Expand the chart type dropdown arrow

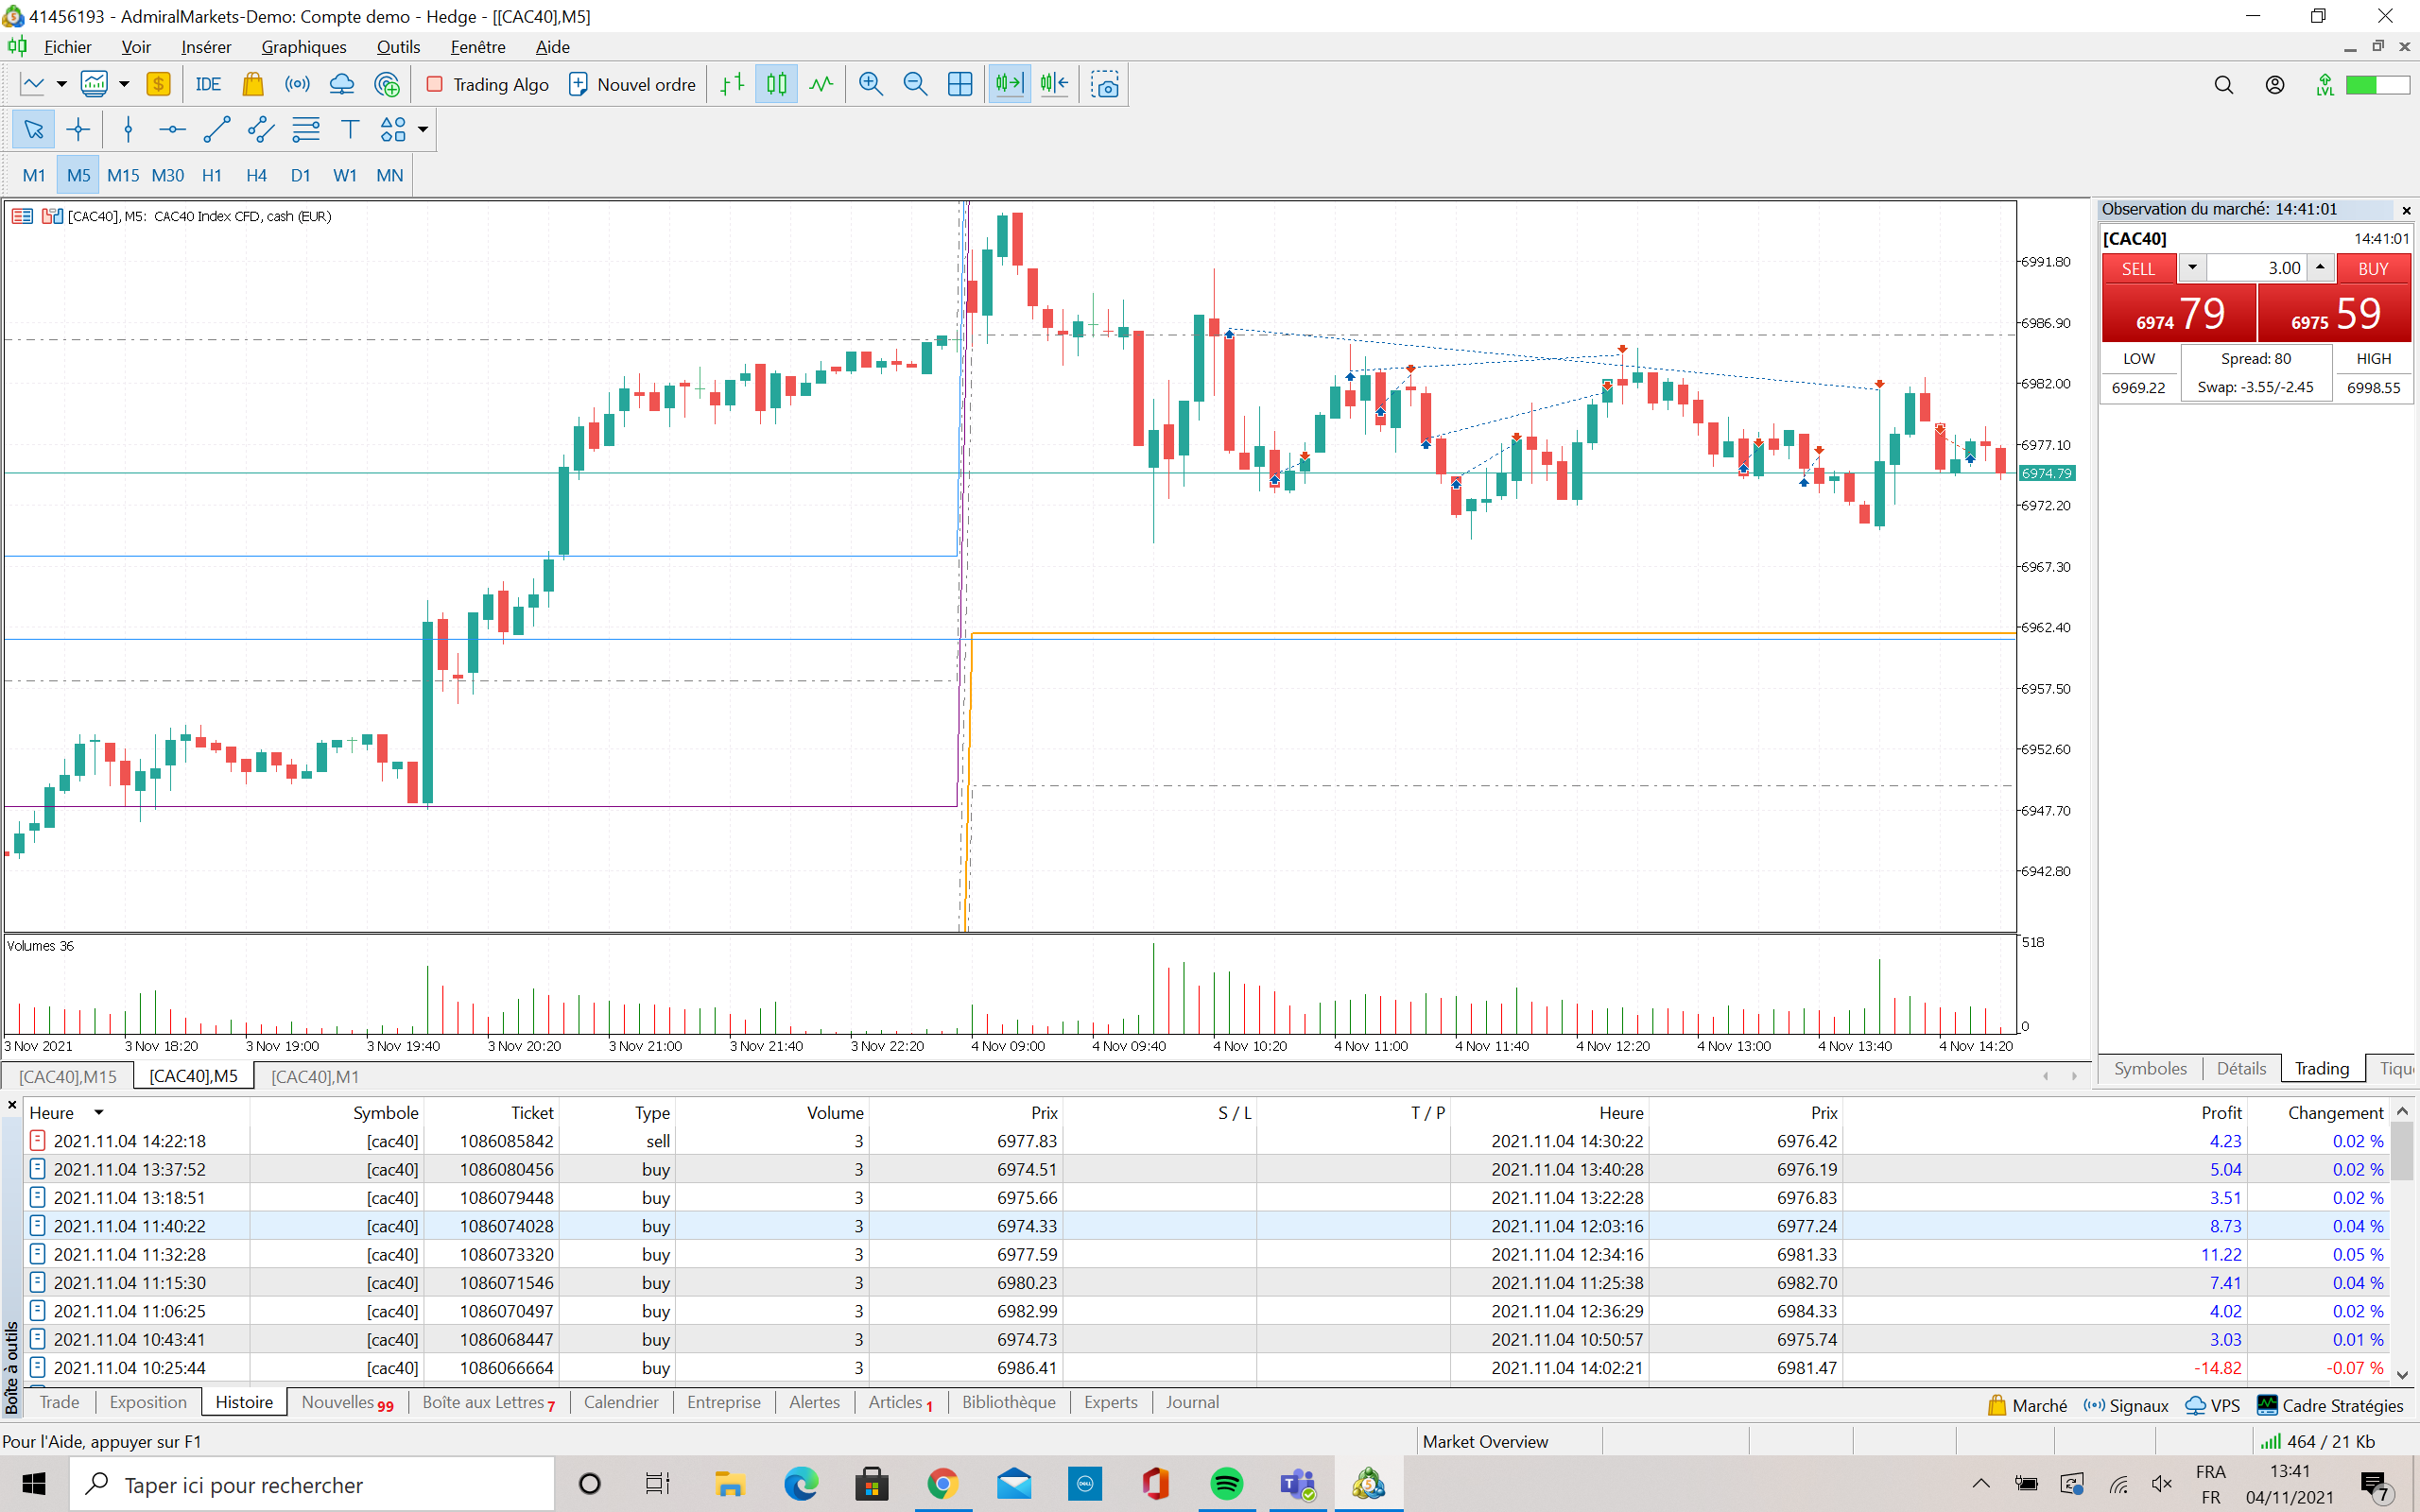[x=61, y=85]
